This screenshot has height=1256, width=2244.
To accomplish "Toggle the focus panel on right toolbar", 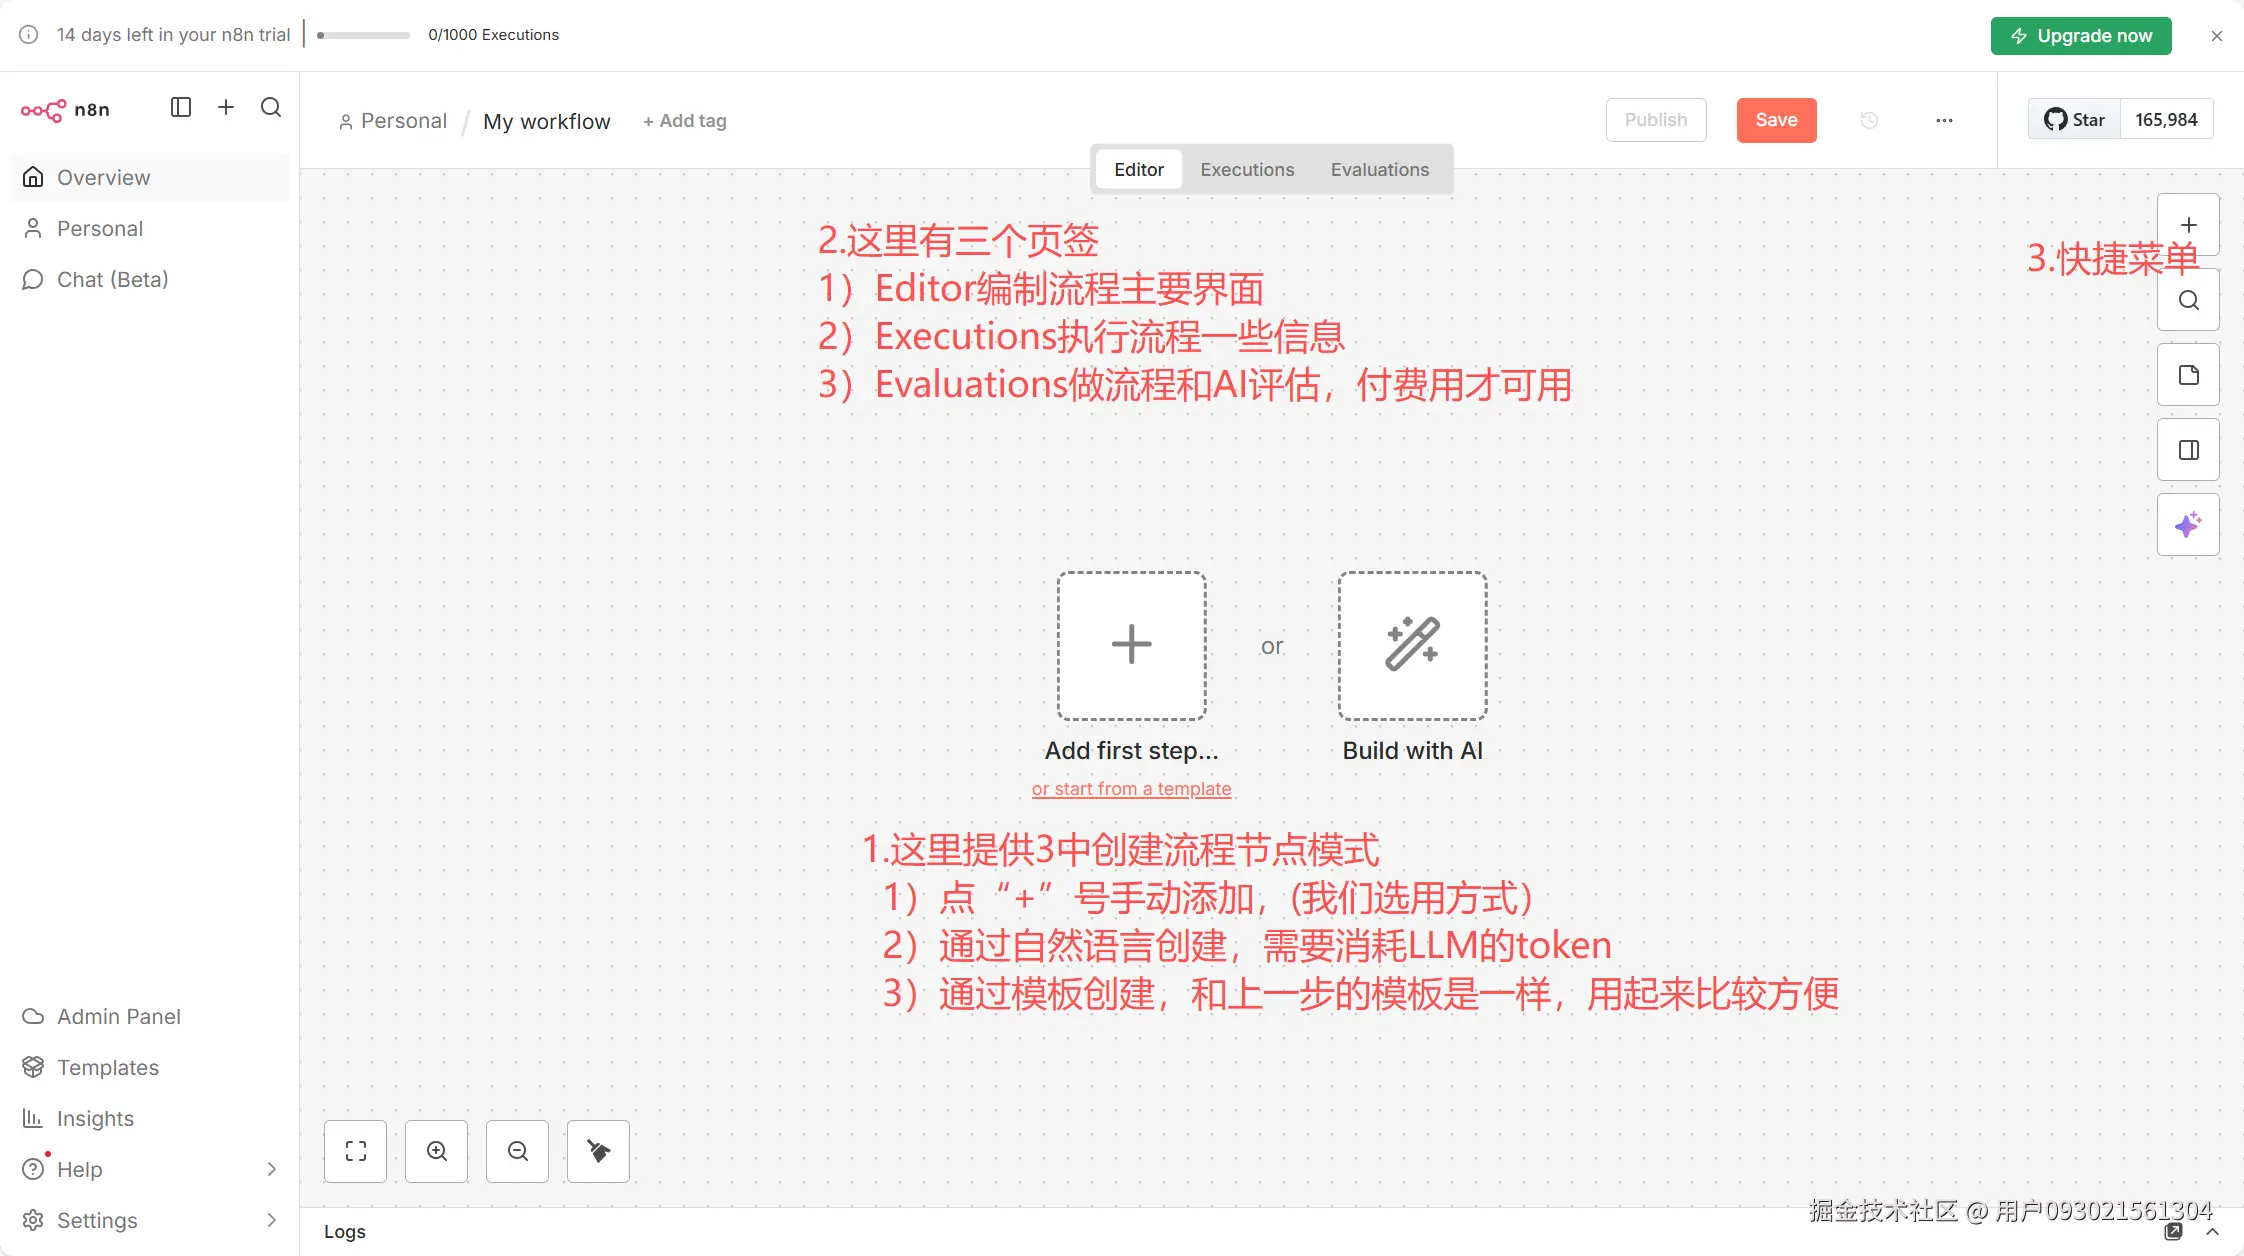I will click(x=2188, y=450).
